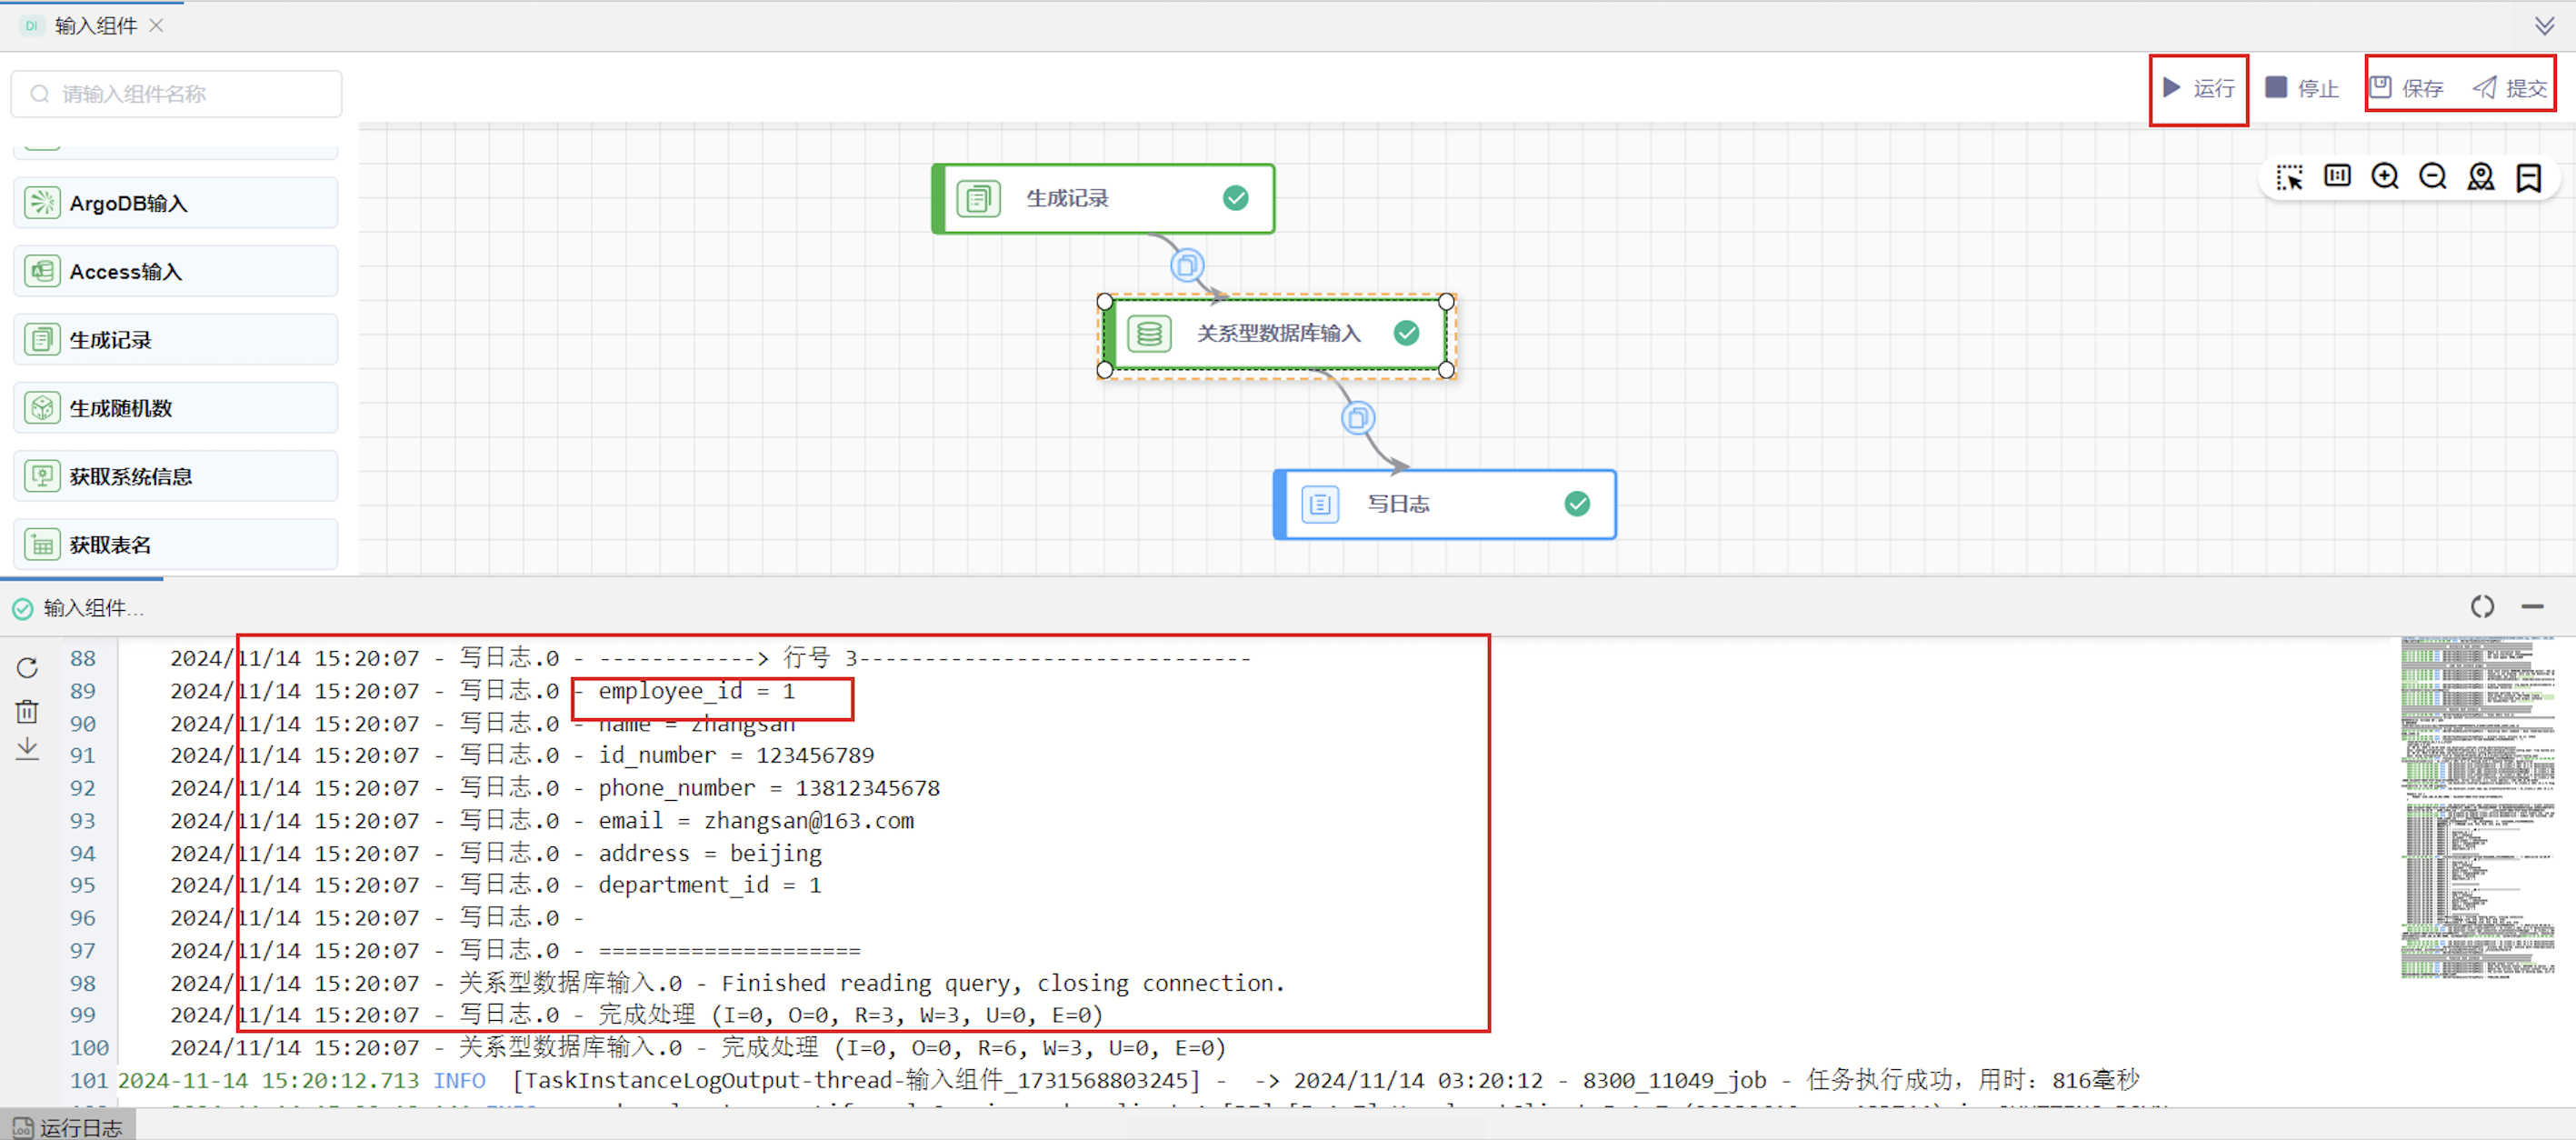Click the 停止 stop button
The height and width of the screenshot is (1140, 2576).
[x=2301, y=88]
